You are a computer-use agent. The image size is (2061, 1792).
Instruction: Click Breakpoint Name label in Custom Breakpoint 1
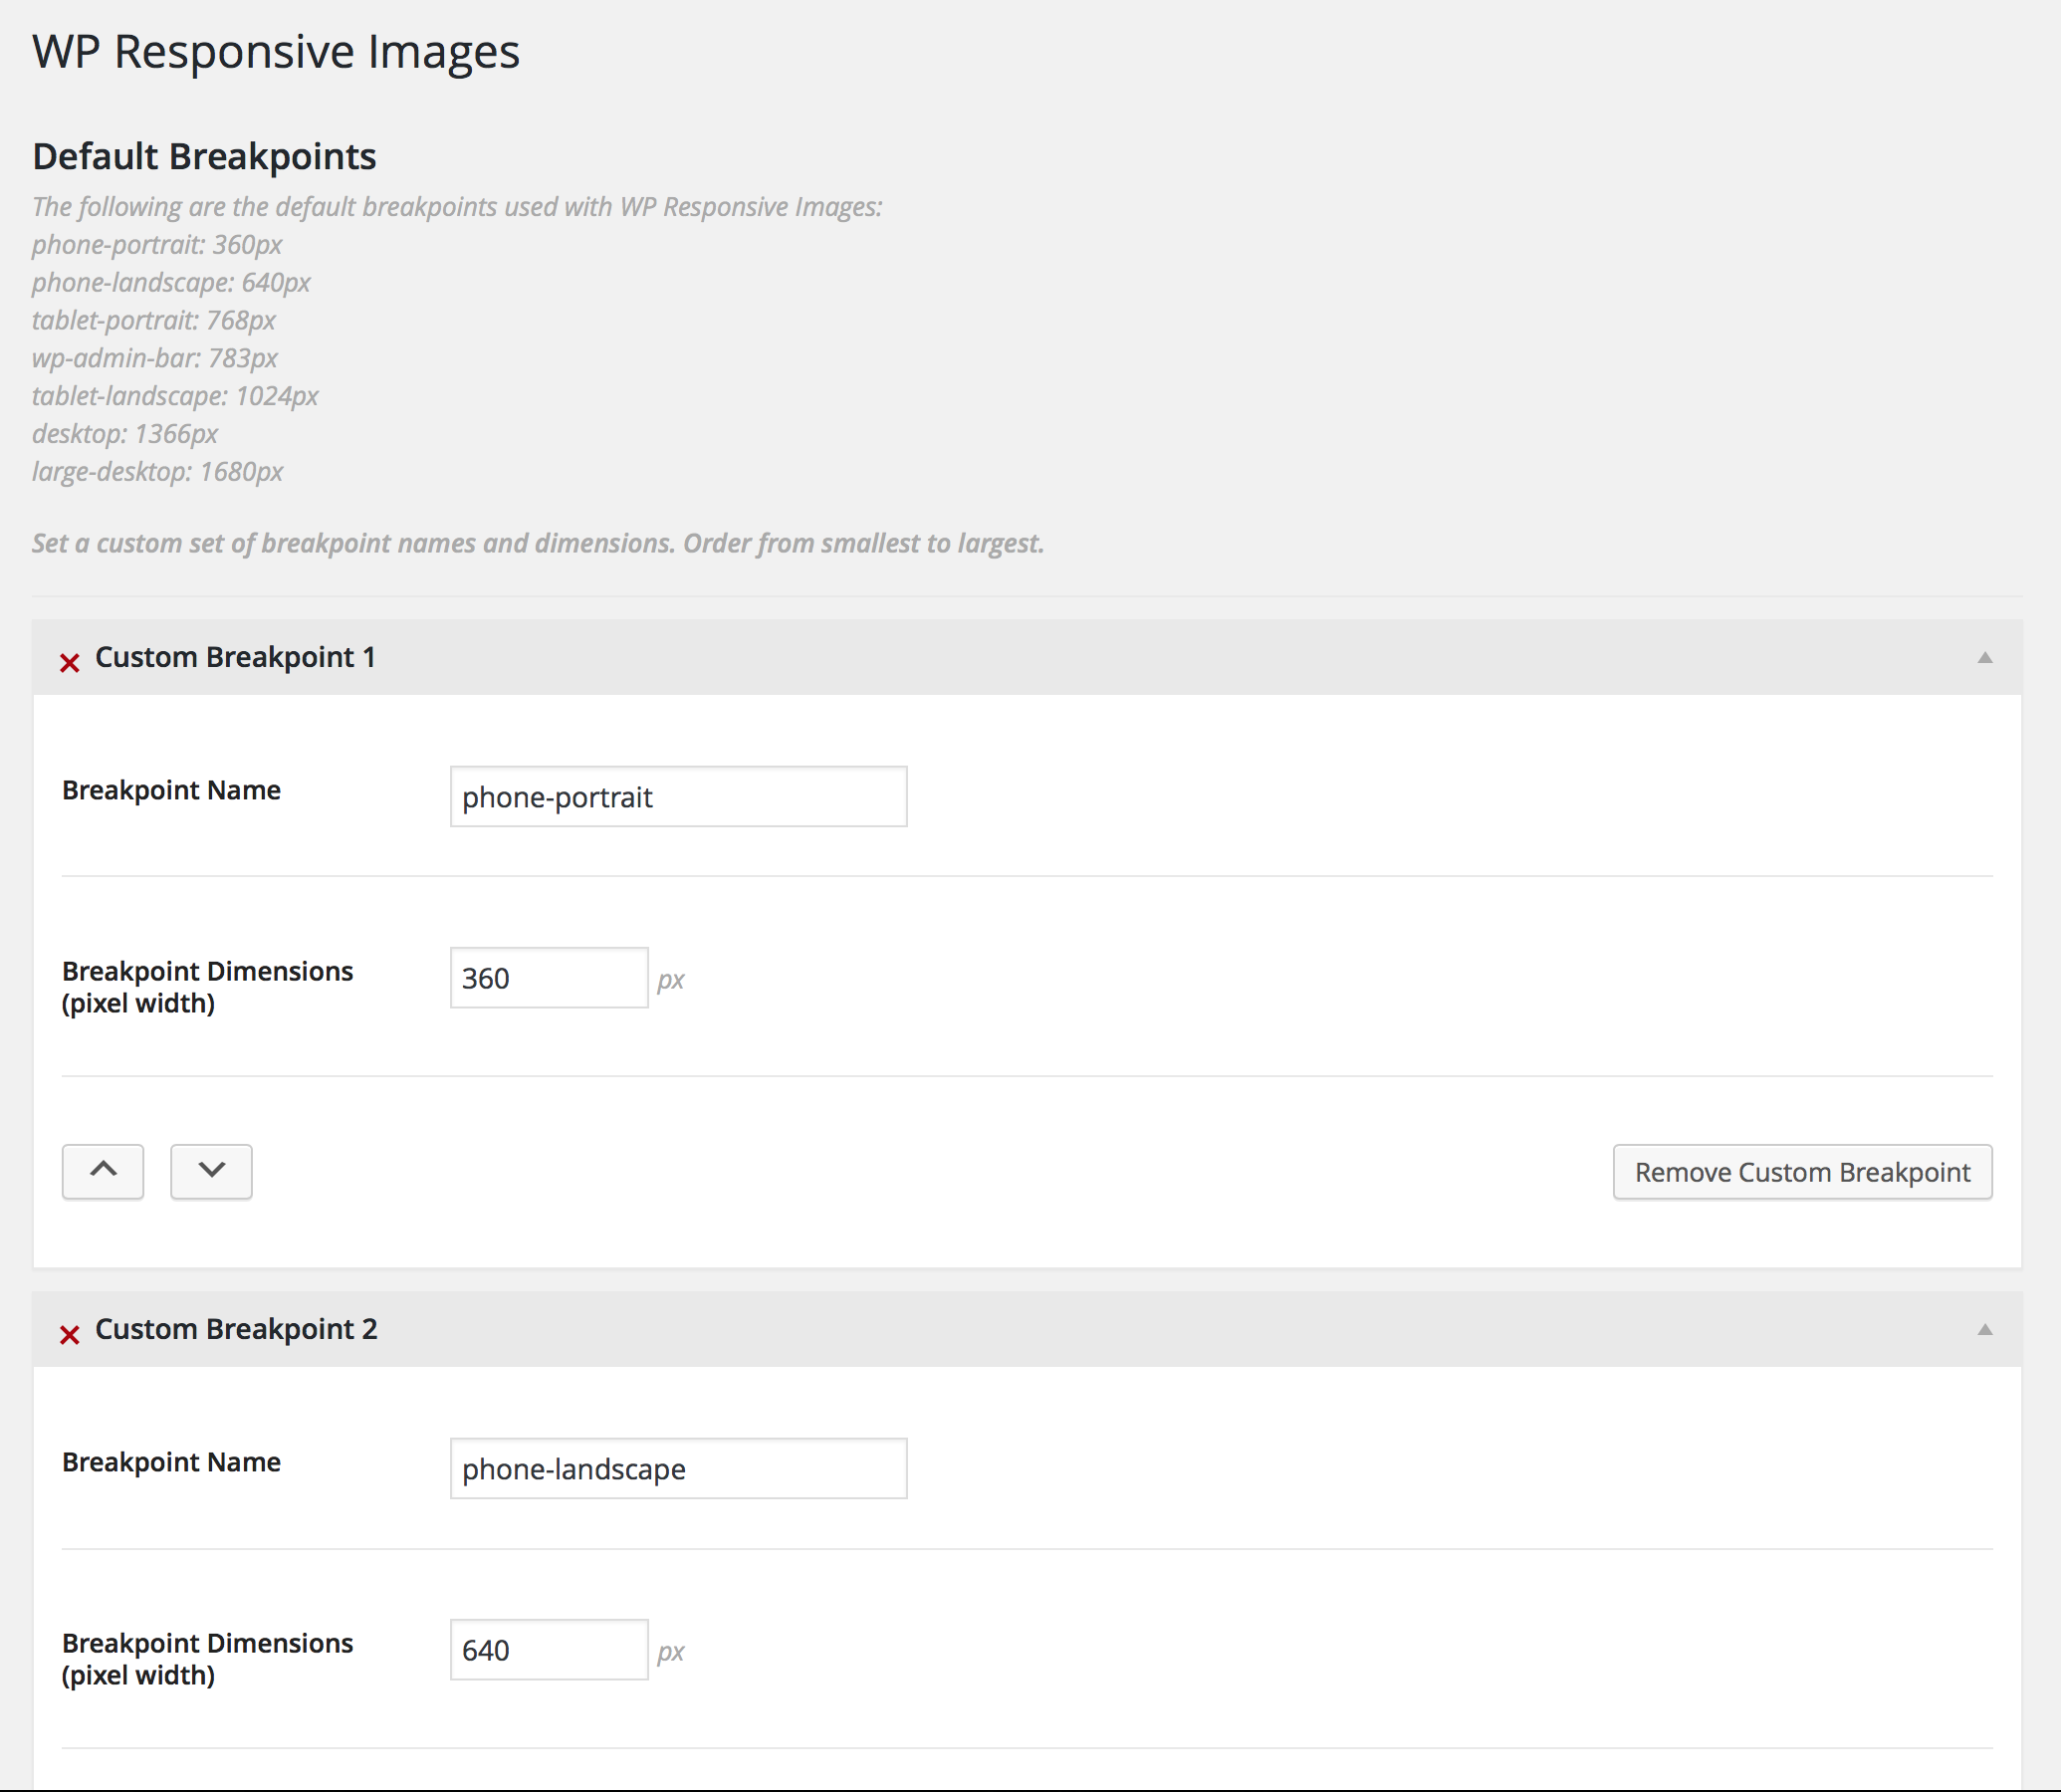coord(171,790)
